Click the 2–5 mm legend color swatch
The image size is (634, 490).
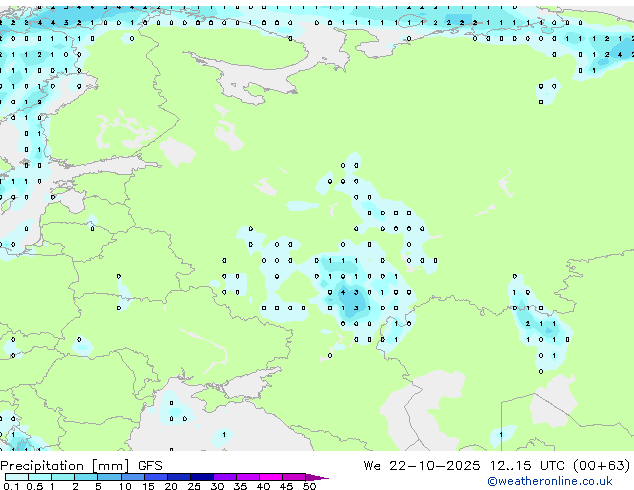[x=86, y=477]
